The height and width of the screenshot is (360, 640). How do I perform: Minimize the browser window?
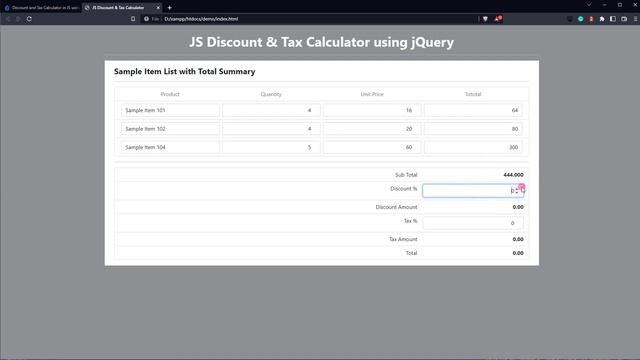pos(604,5)
